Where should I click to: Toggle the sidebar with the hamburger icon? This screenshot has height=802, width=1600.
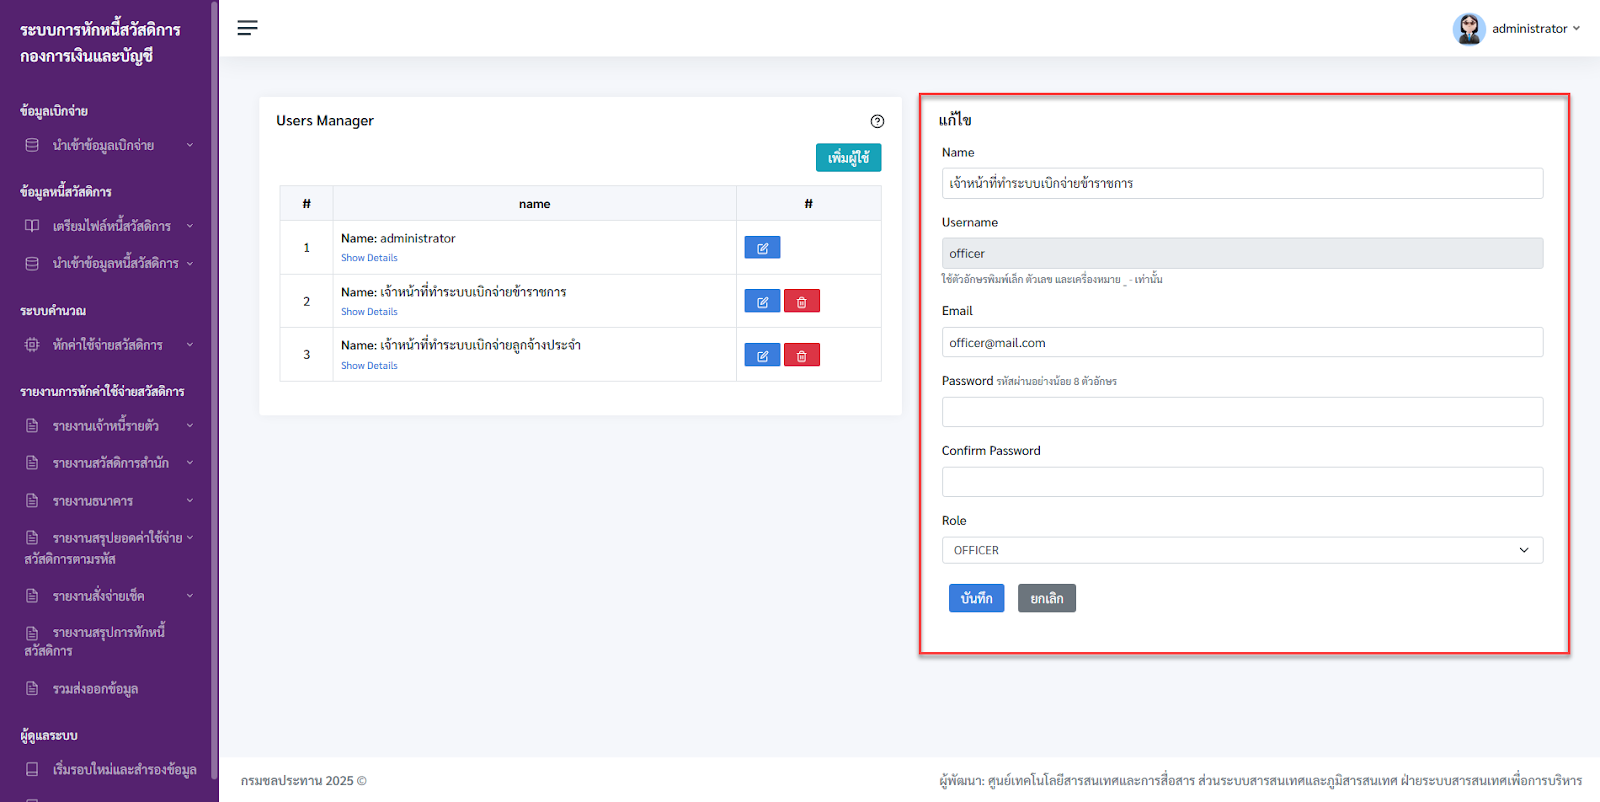pyautogui.click(x=247, y=28)
